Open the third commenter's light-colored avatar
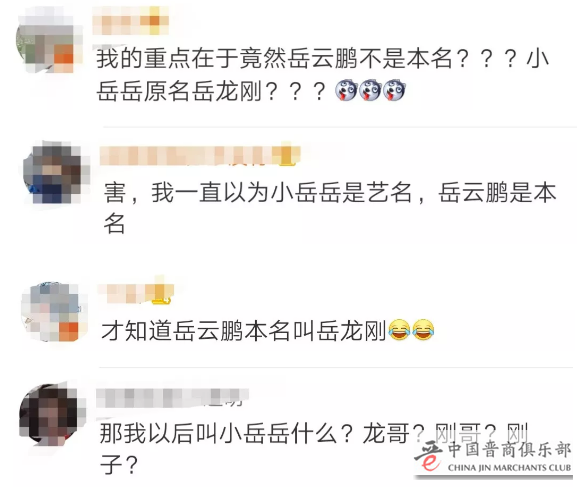 54,312
